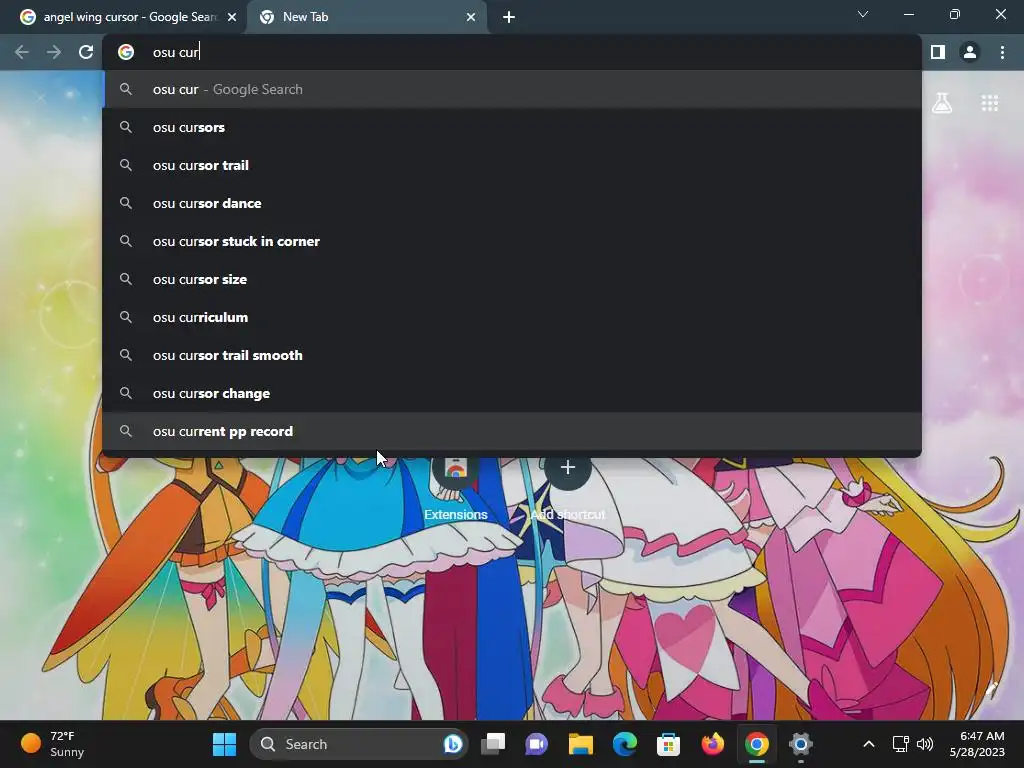Close the New Tab tab
This screenshot has width=1024, height=768.
(471, 17)
